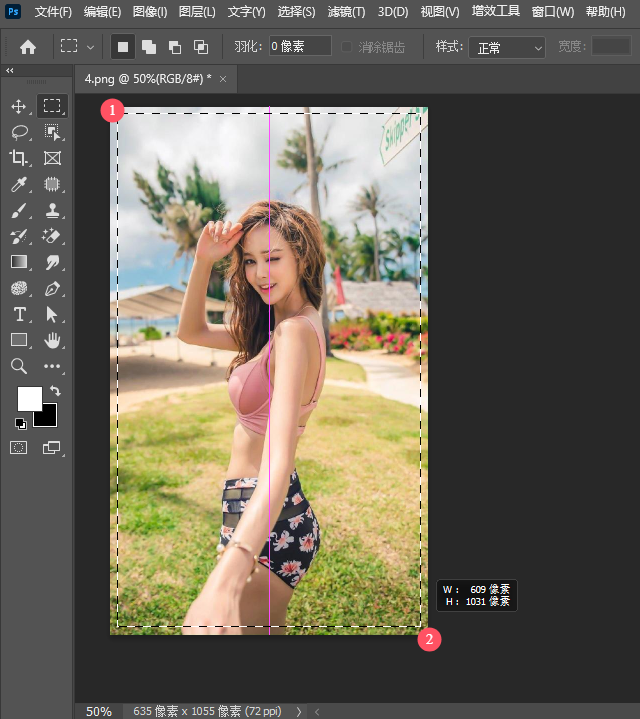Open the 图层(L) menu
This screenshot has width=640, height=719.
pyautogui.click(x=197, y=11)
